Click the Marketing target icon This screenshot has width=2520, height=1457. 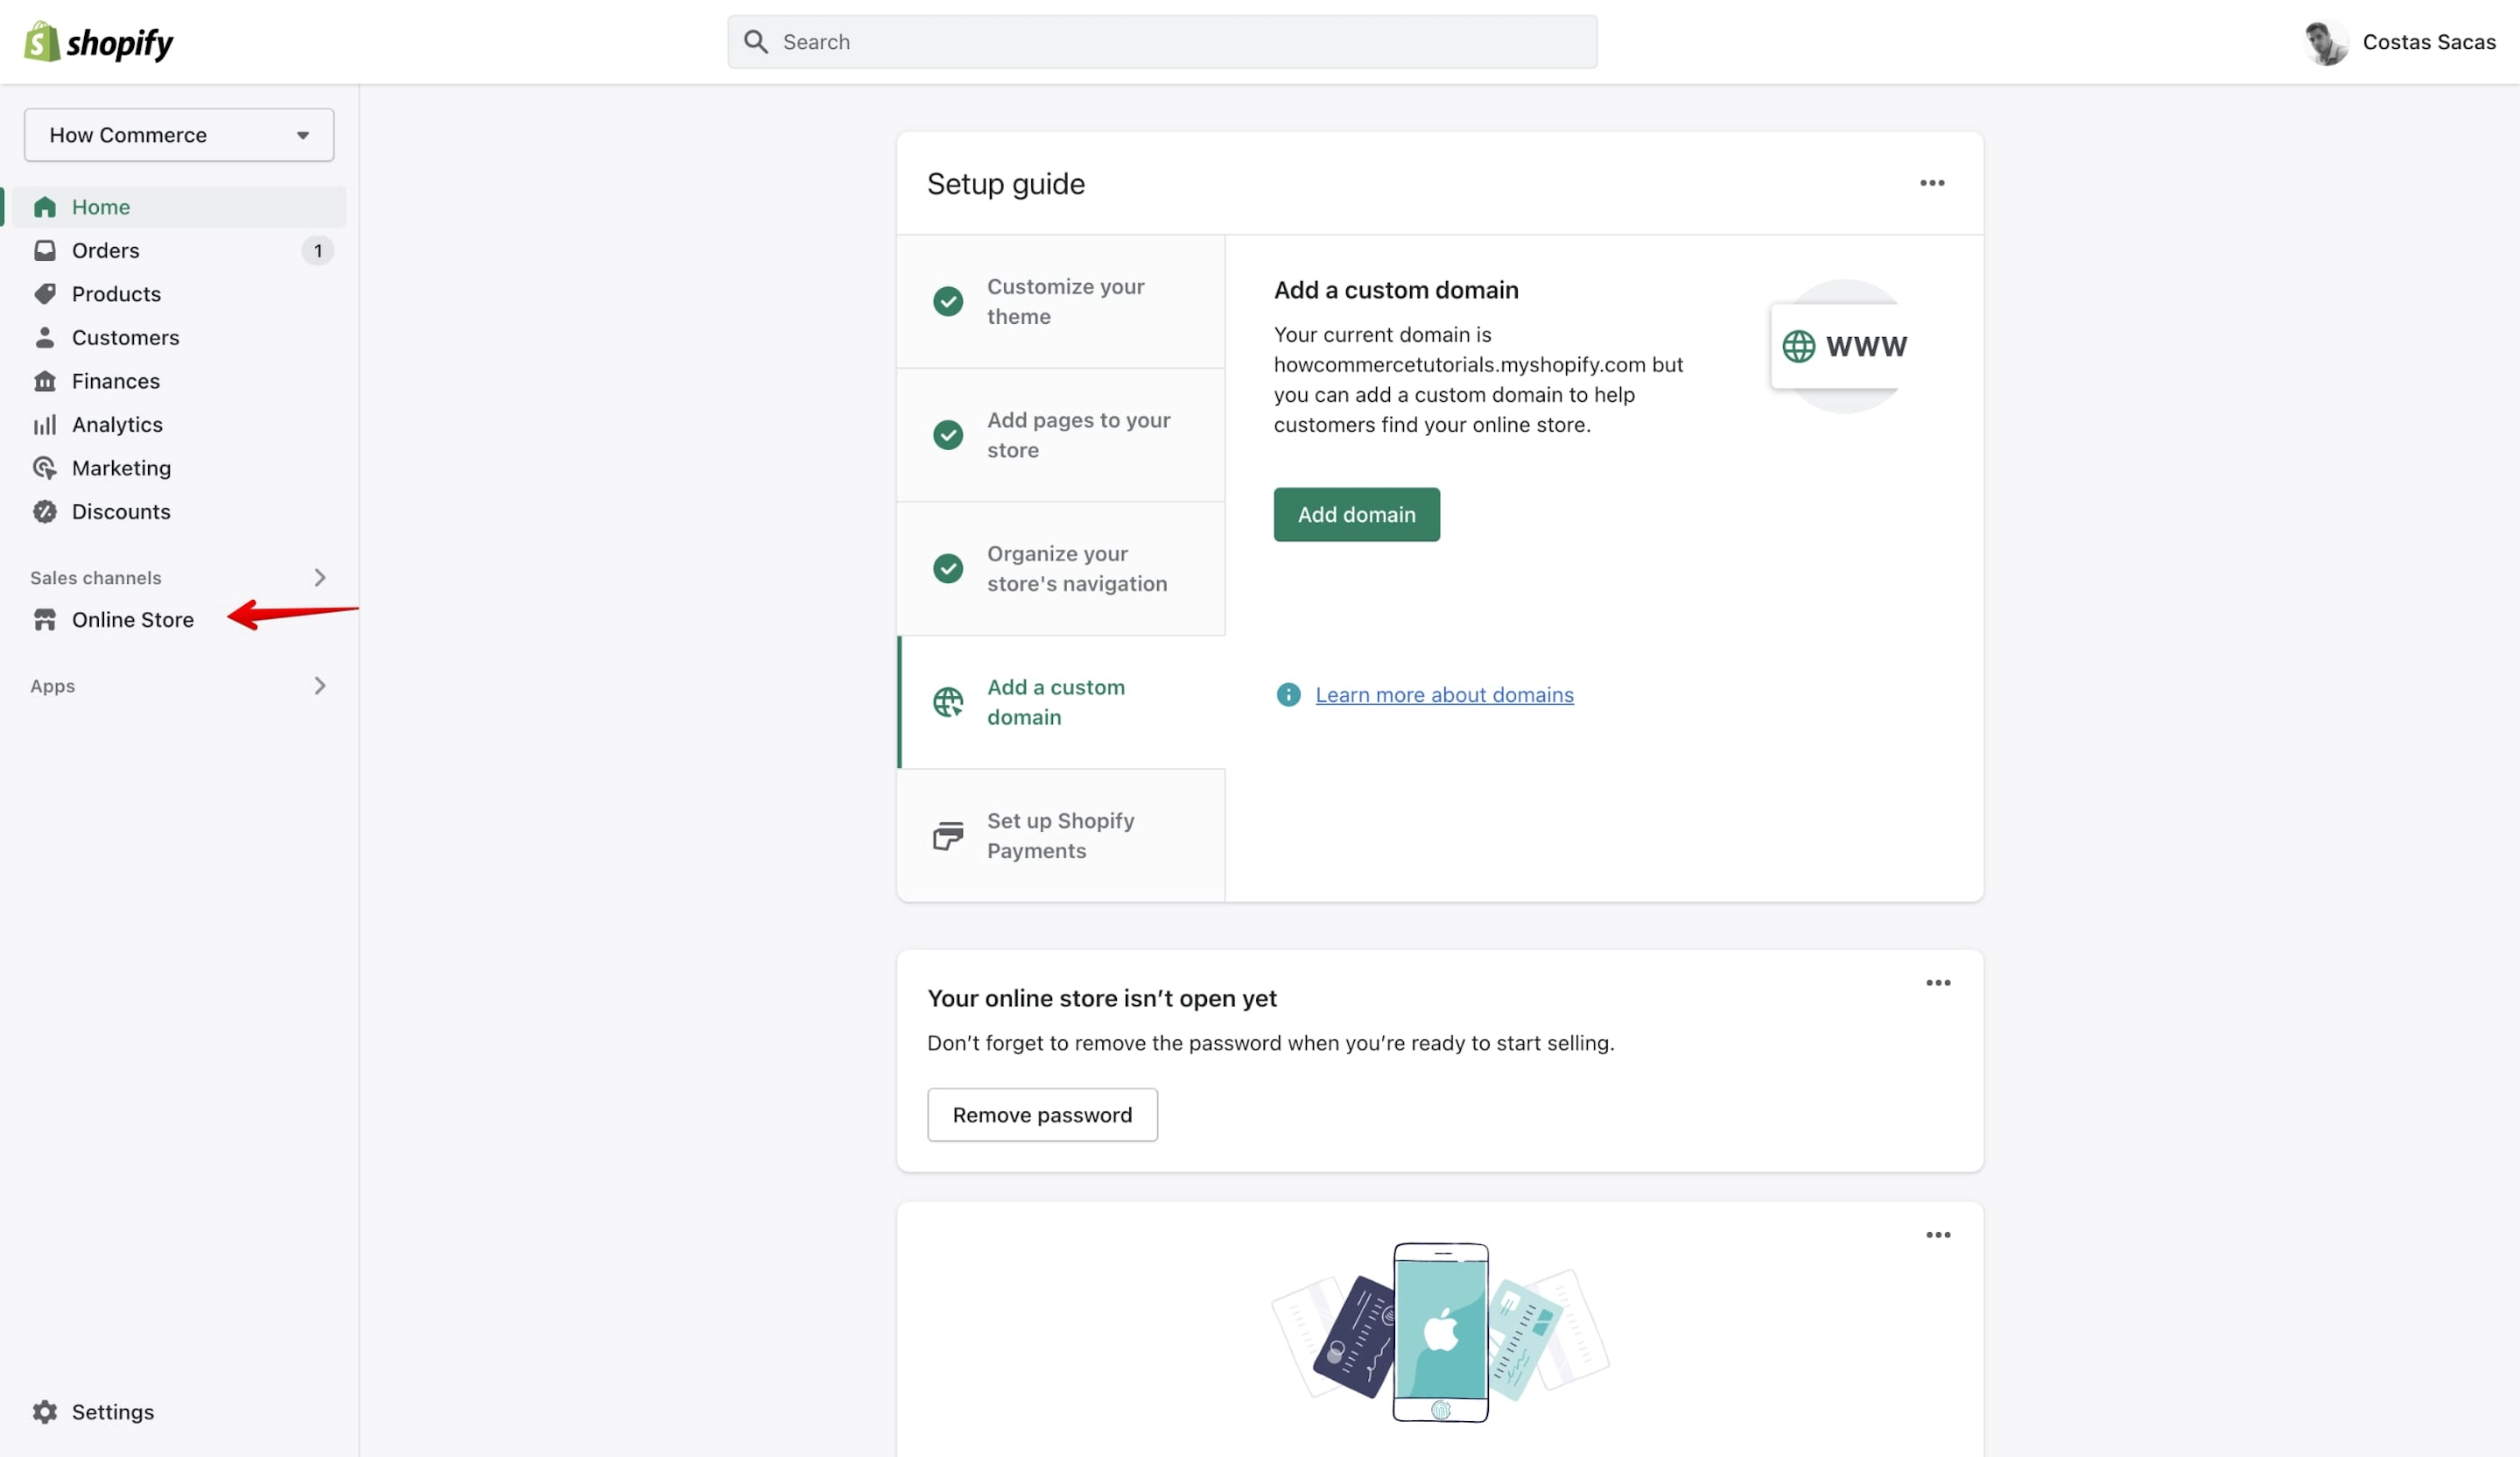(x=45, y=468)
